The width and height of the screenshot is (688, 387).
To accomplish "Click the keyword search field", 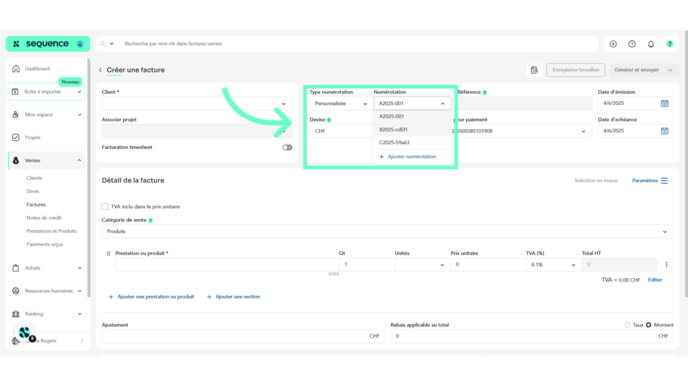I will click(x=358, y=44).
